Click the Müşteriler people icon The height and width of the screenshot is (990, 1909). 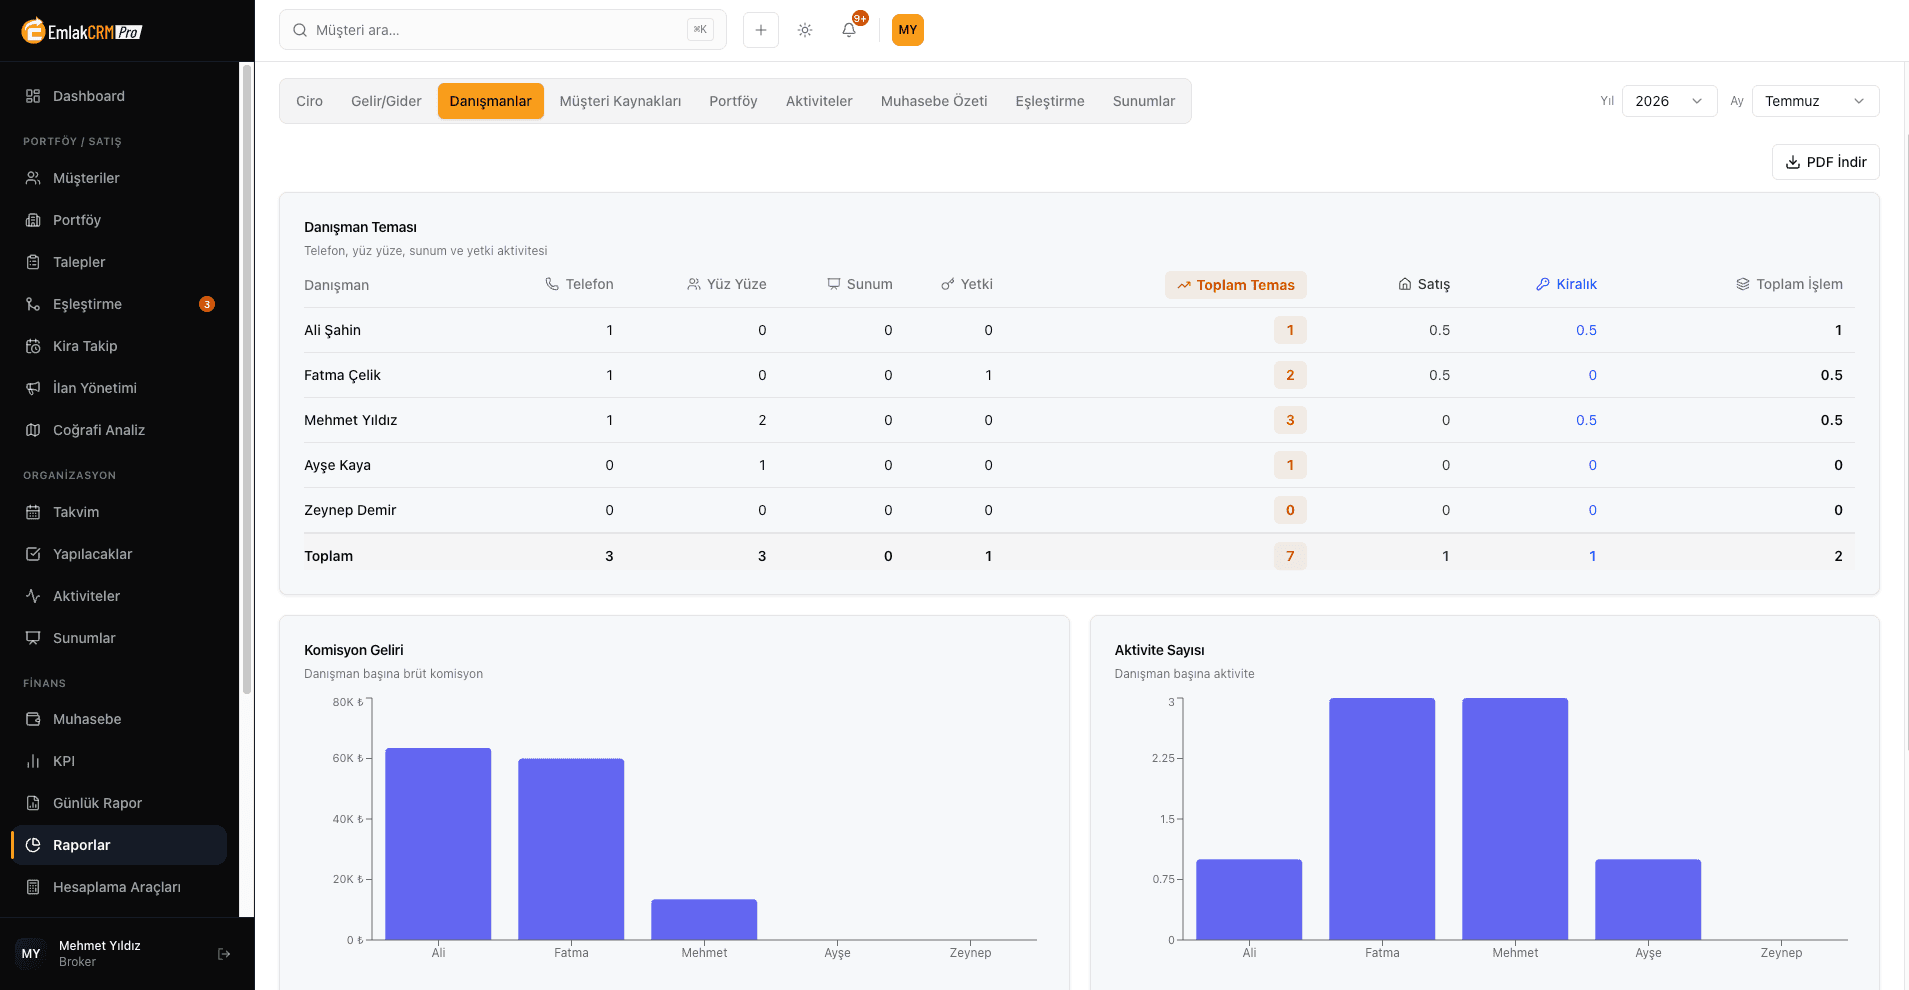(33, 178)
